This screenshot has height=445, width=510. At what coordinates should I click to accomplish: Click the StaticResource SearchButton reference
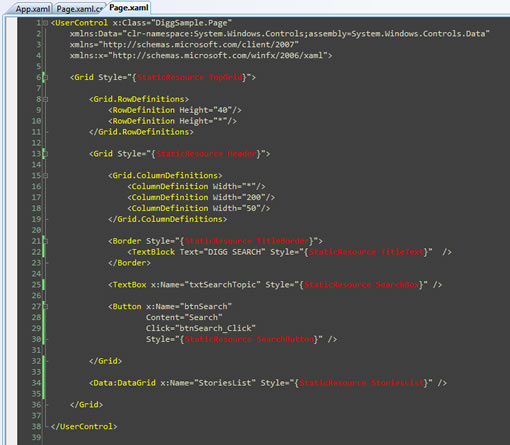[249, 339]
